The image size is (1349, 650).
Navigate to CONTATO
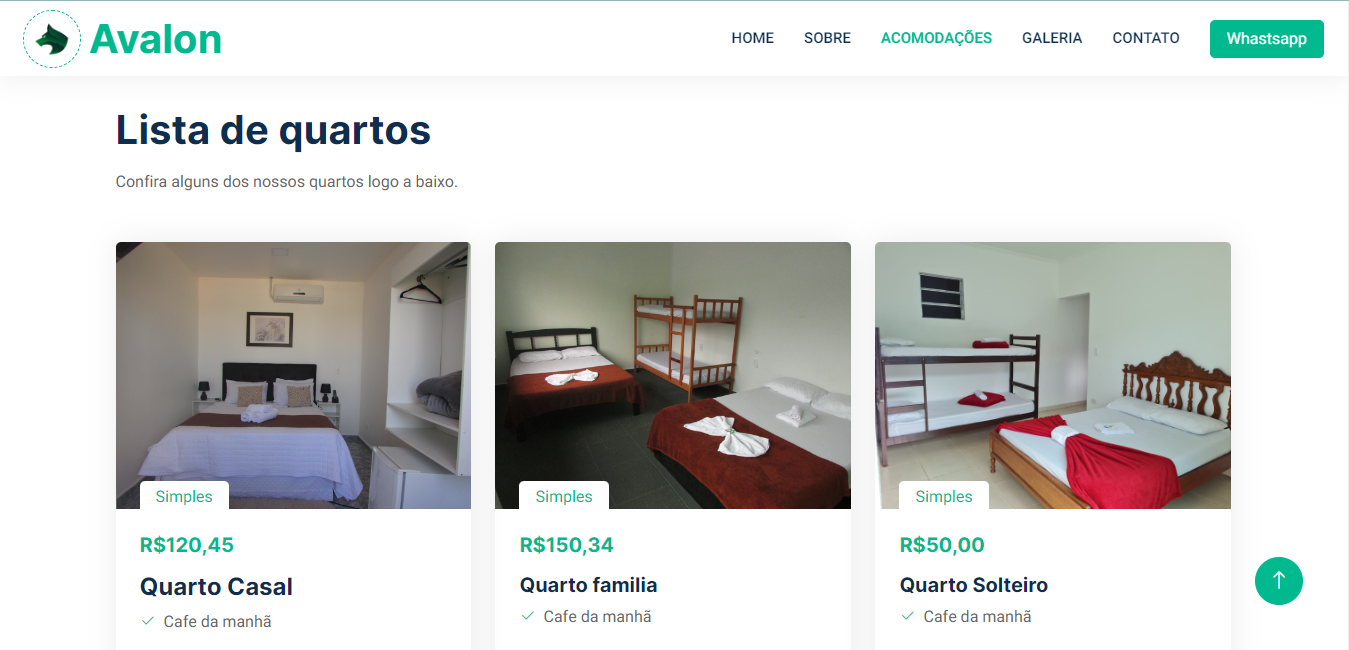1146,38
